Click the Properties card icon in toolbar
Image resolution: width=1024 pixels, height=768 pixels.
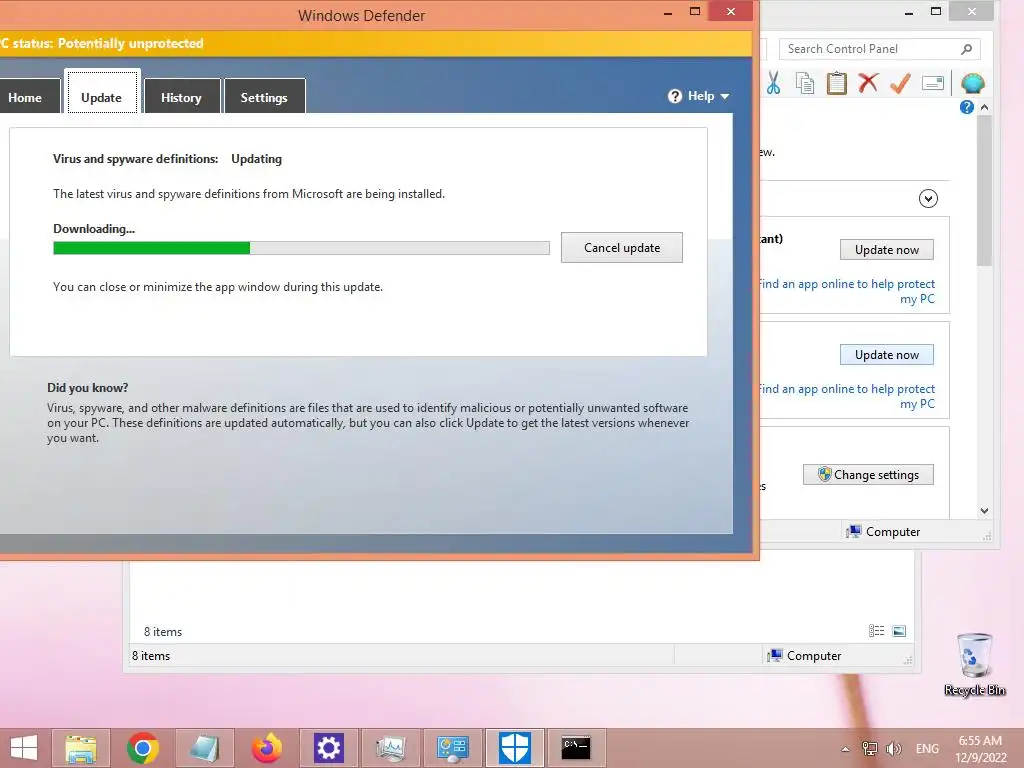coord(933,83)
